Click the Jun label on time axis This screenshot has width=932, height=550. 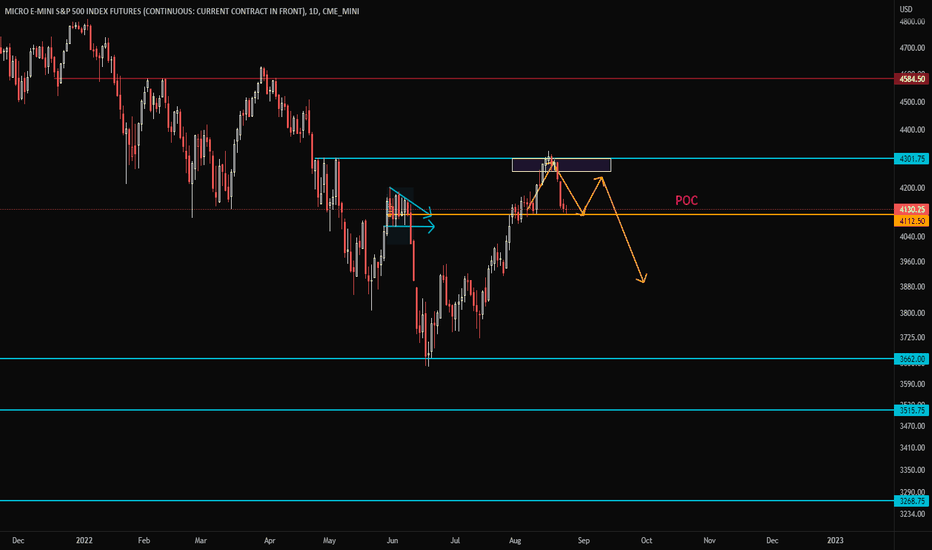392,540
